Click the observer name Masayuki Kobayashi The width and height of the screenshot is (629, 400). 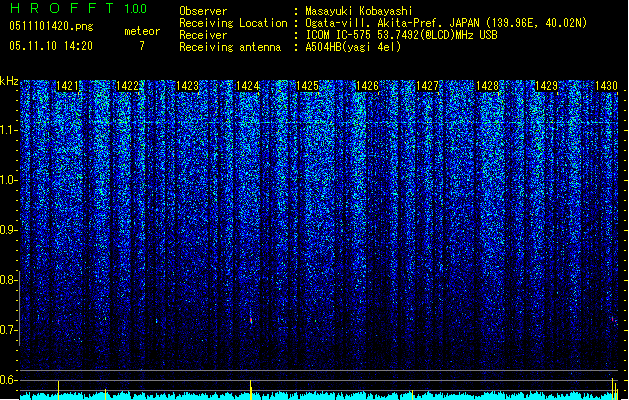click(x=359, y=11)
